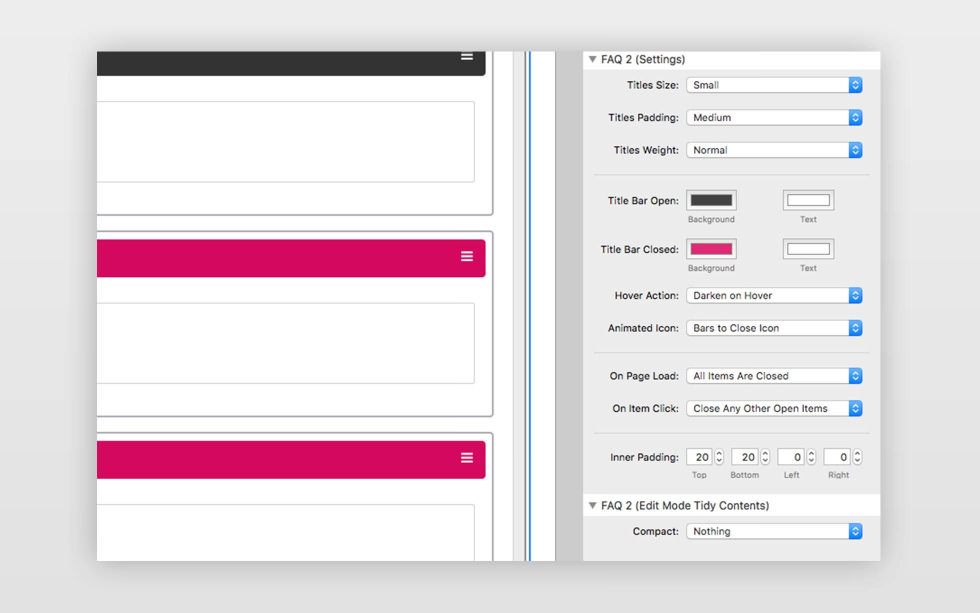Click the dark open FAQ title bar
The height and width of the screenshot is (613, 980).
click(291, 64)
